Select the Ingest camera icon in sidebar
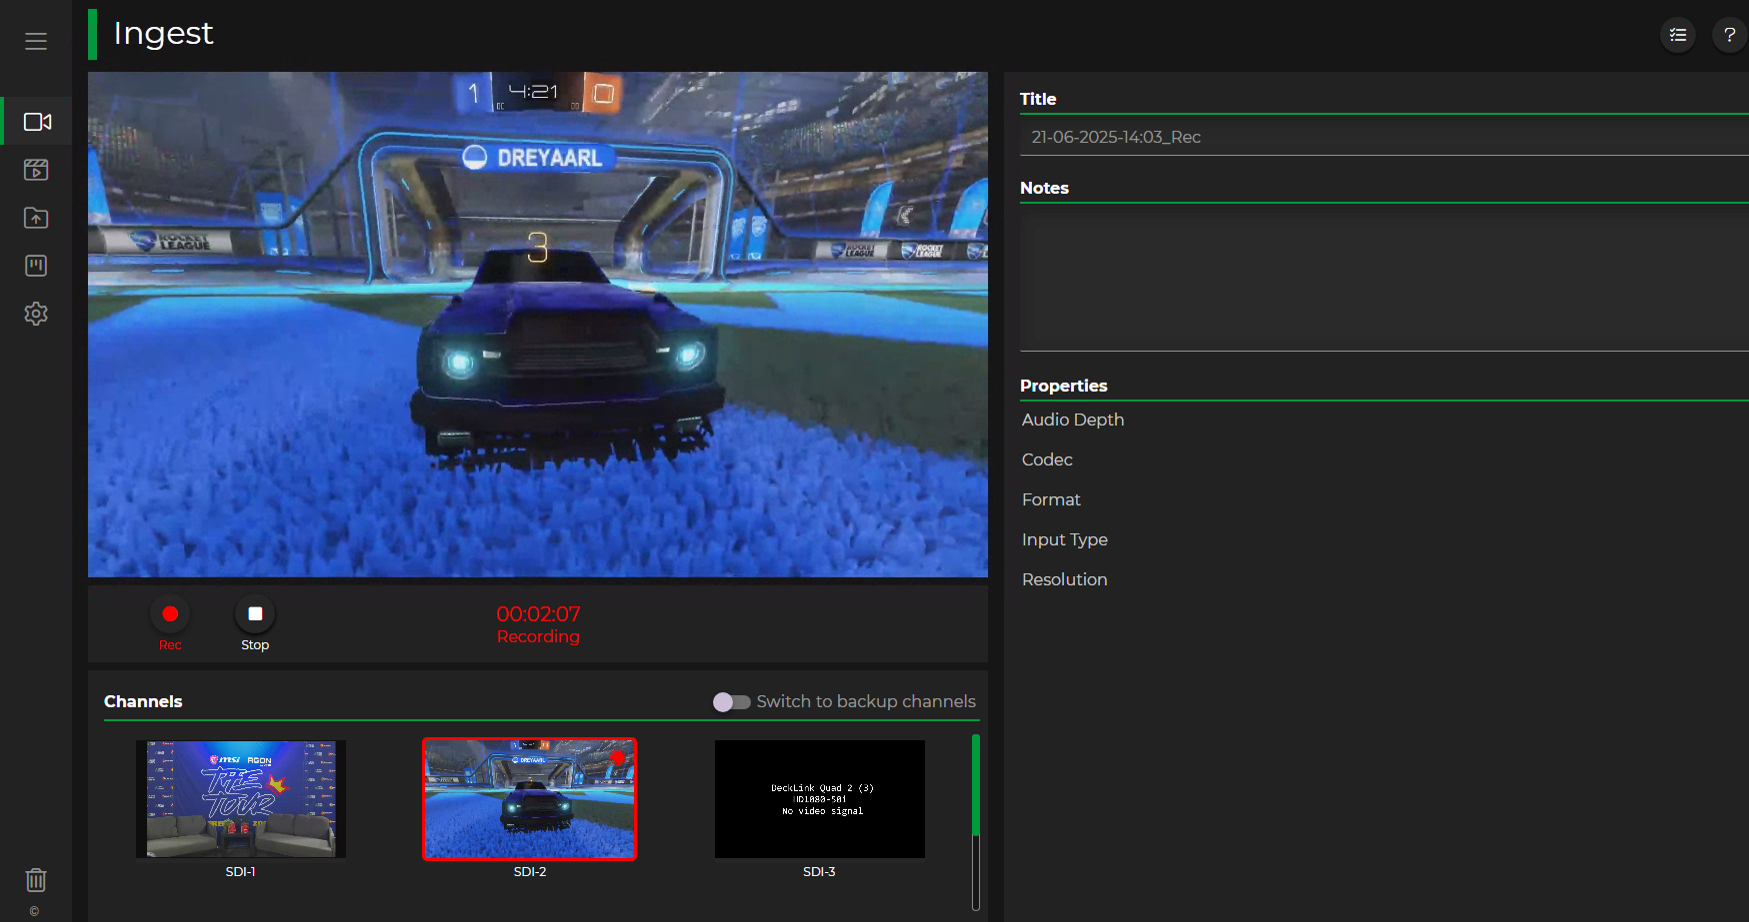This screenshot has width=1749, height=922. tap(37, 122)
